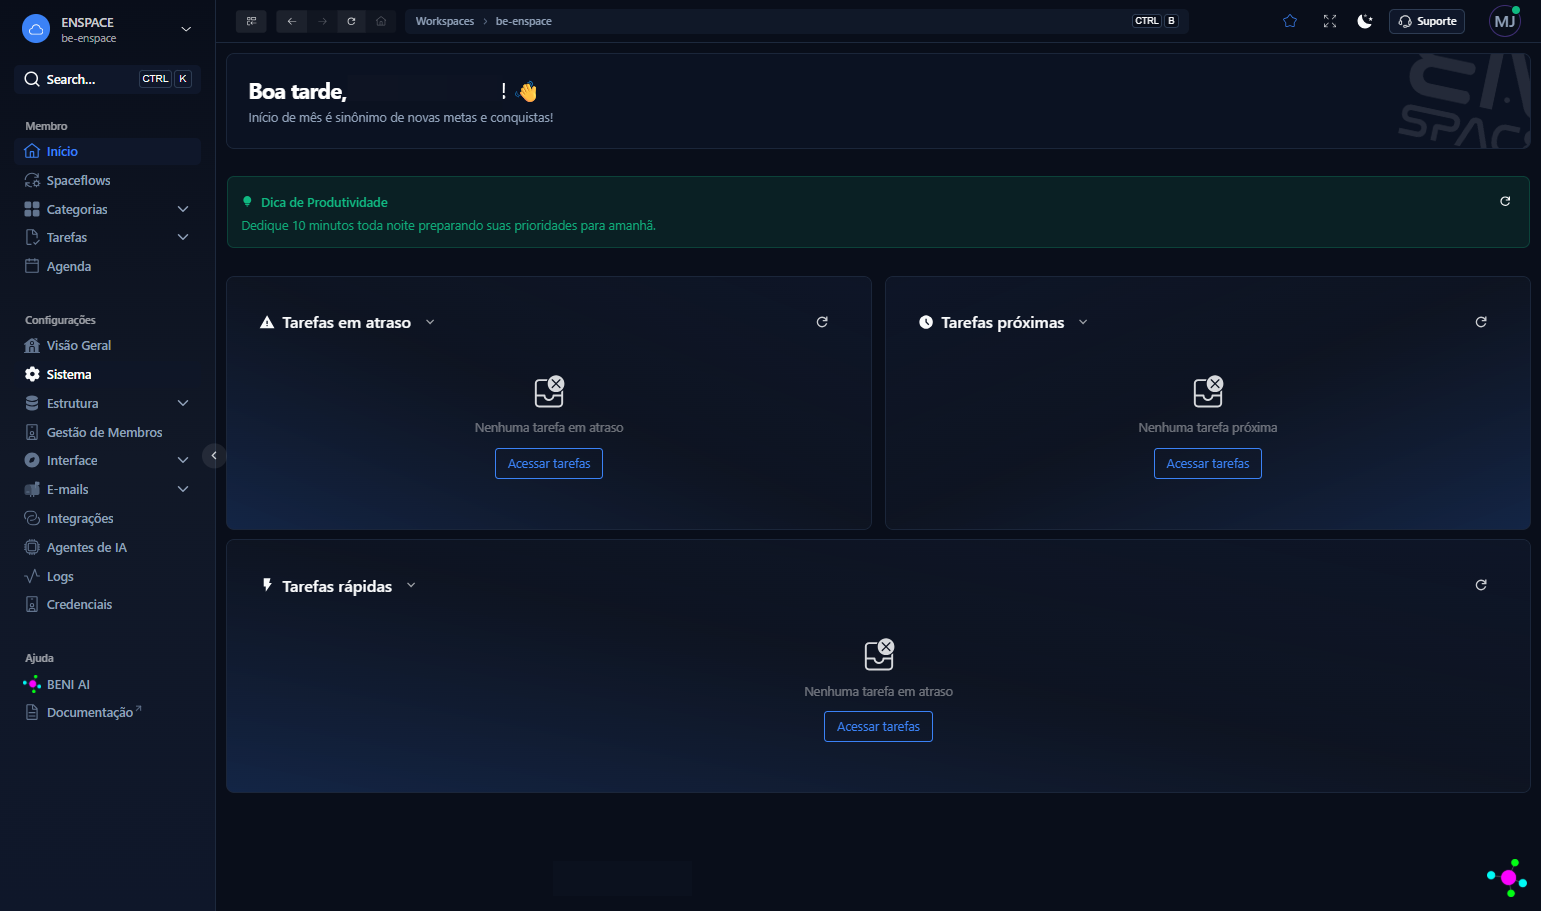Navigate forward with the right arrow
1541x911 pixels.
pos(322,21)
